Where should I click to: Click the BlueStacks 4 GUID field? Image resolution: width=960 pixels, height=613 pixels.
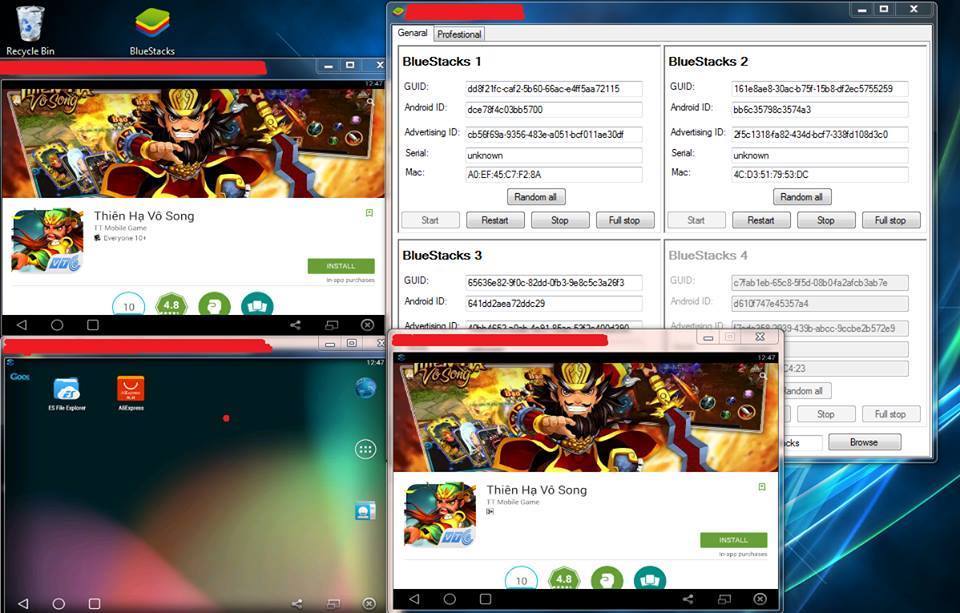(820, 282)
